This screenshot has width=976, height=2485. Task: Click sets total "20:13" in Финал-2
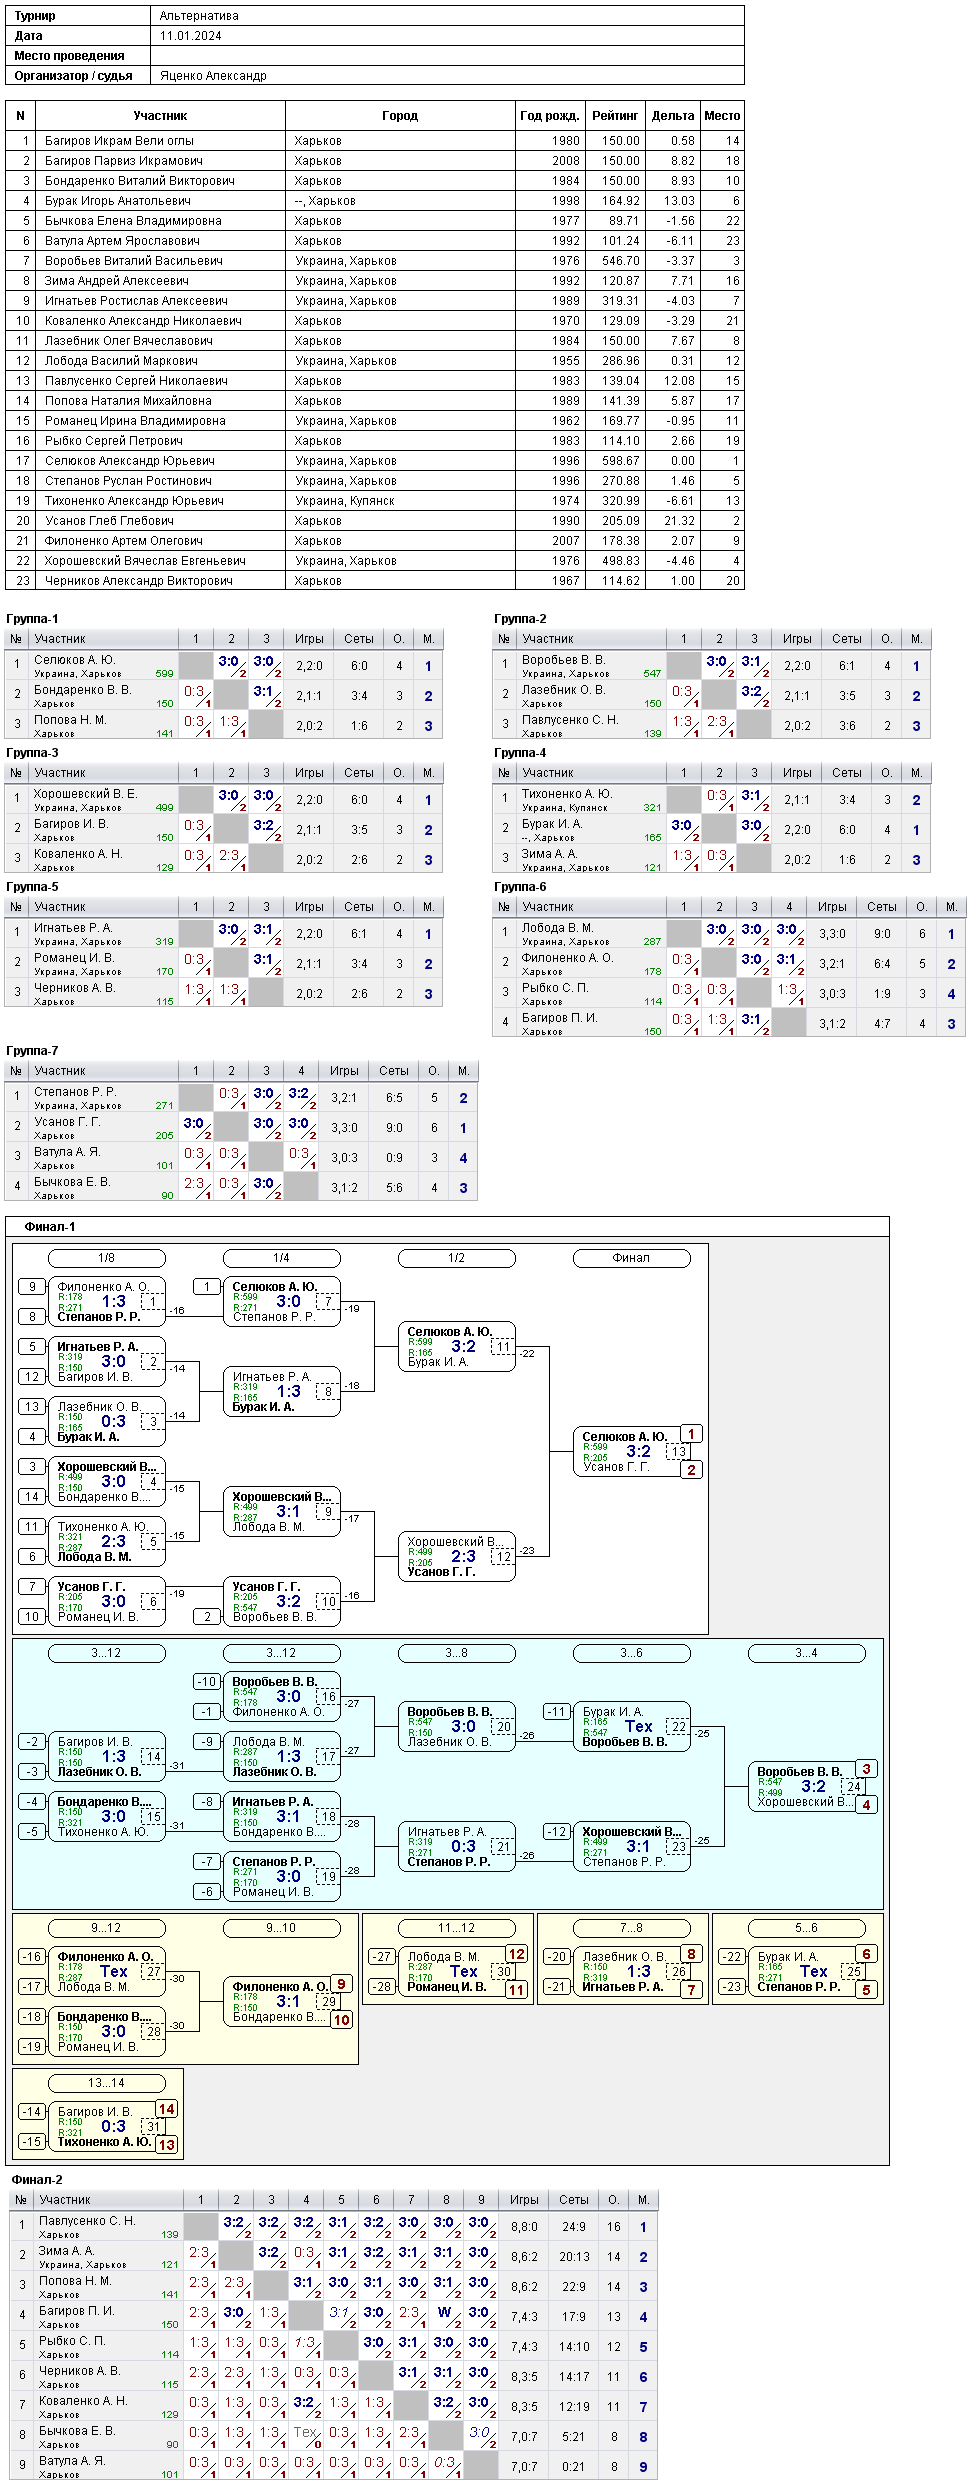click(x=574, y=2257)
